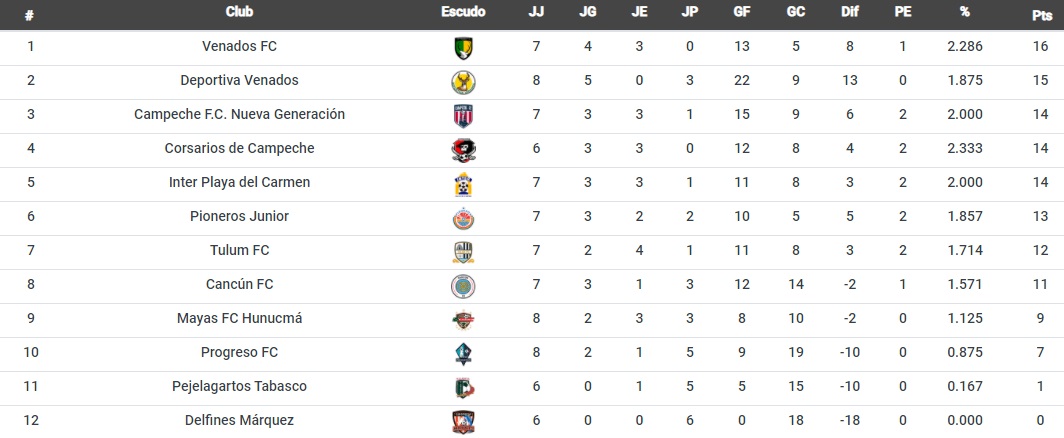Screen dimensions: 1064x438
Task: Click the Cancún FC round crest
Action: point(463,286)
